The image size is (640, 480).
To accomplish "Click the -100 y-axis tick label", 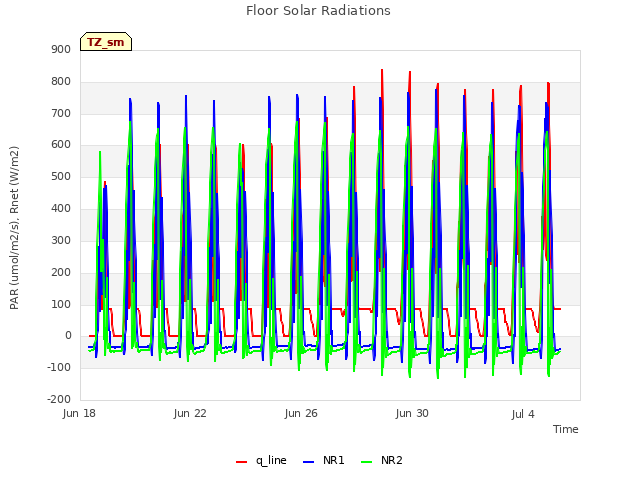I will coord(59,367).
